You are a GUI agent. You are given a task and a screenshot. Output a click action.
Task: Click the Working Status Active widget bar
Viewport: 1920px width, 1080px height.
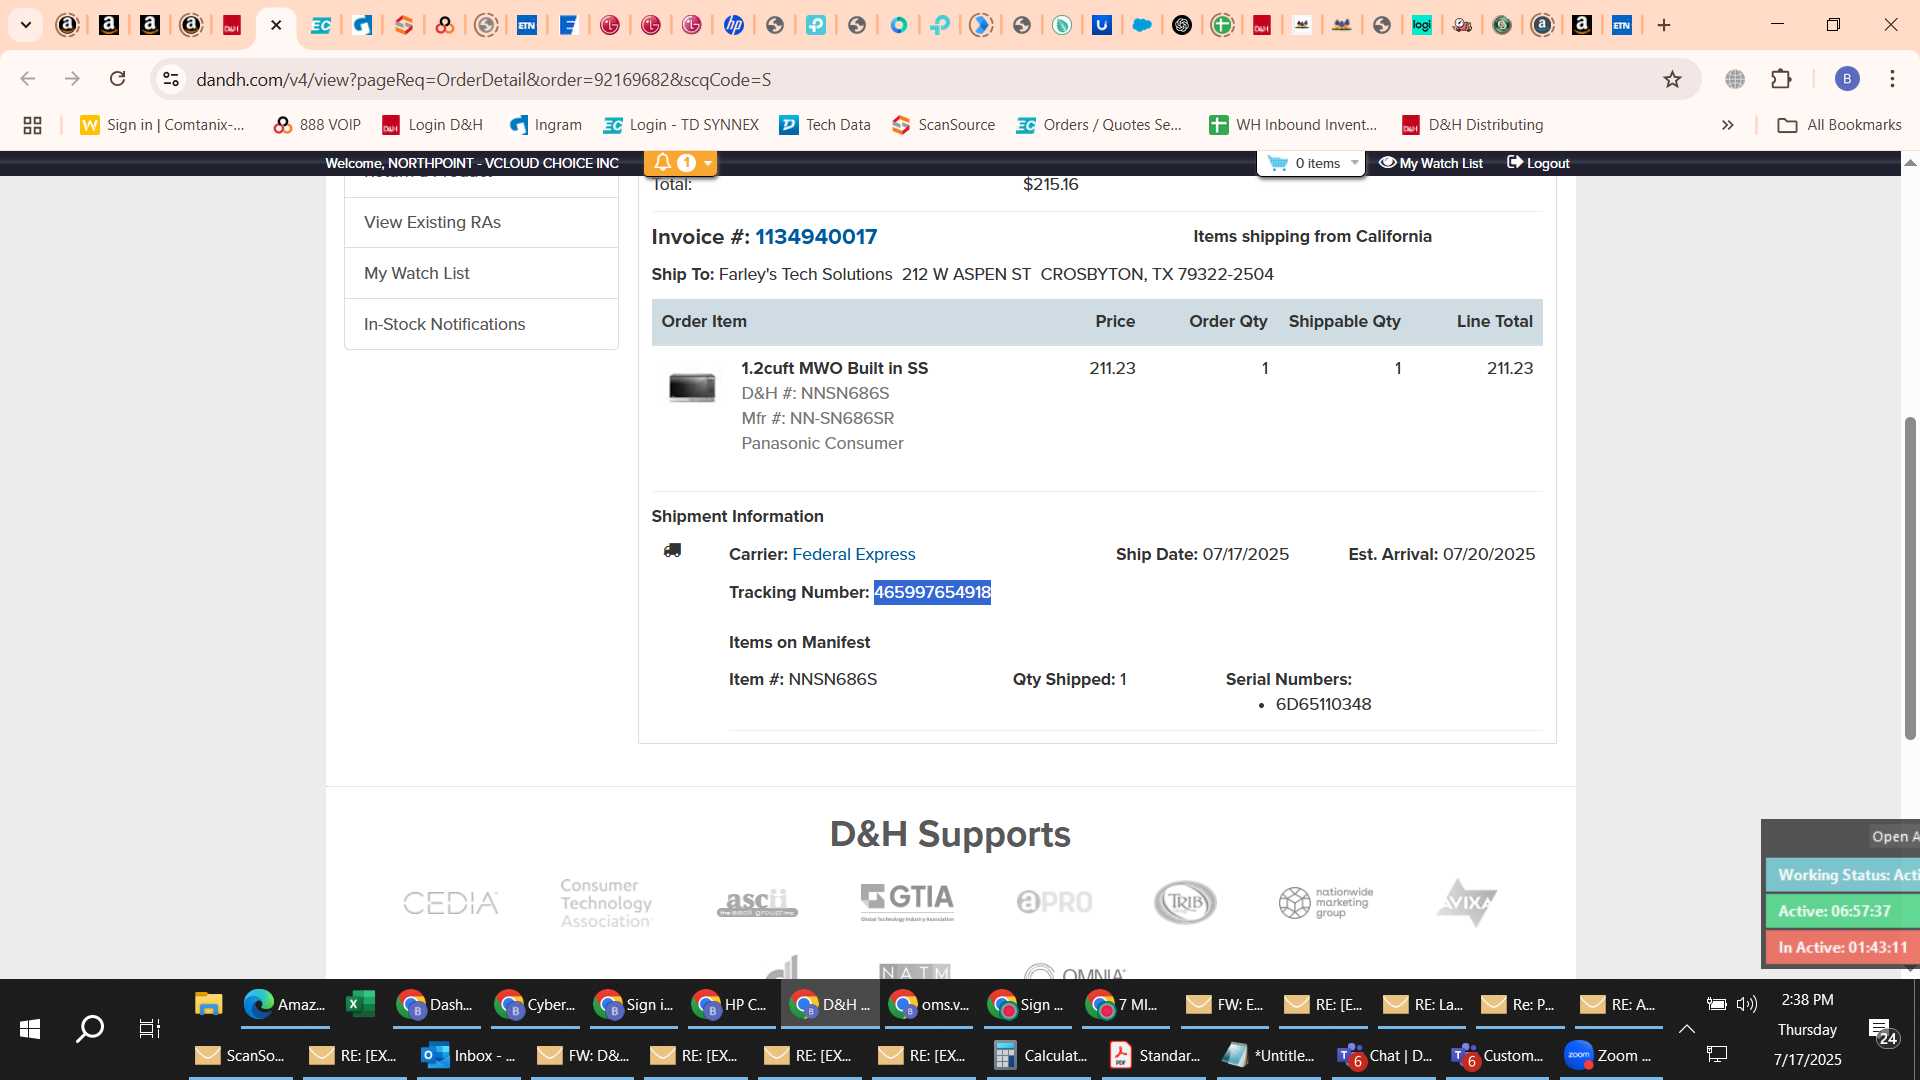[x=1842, y=874]
